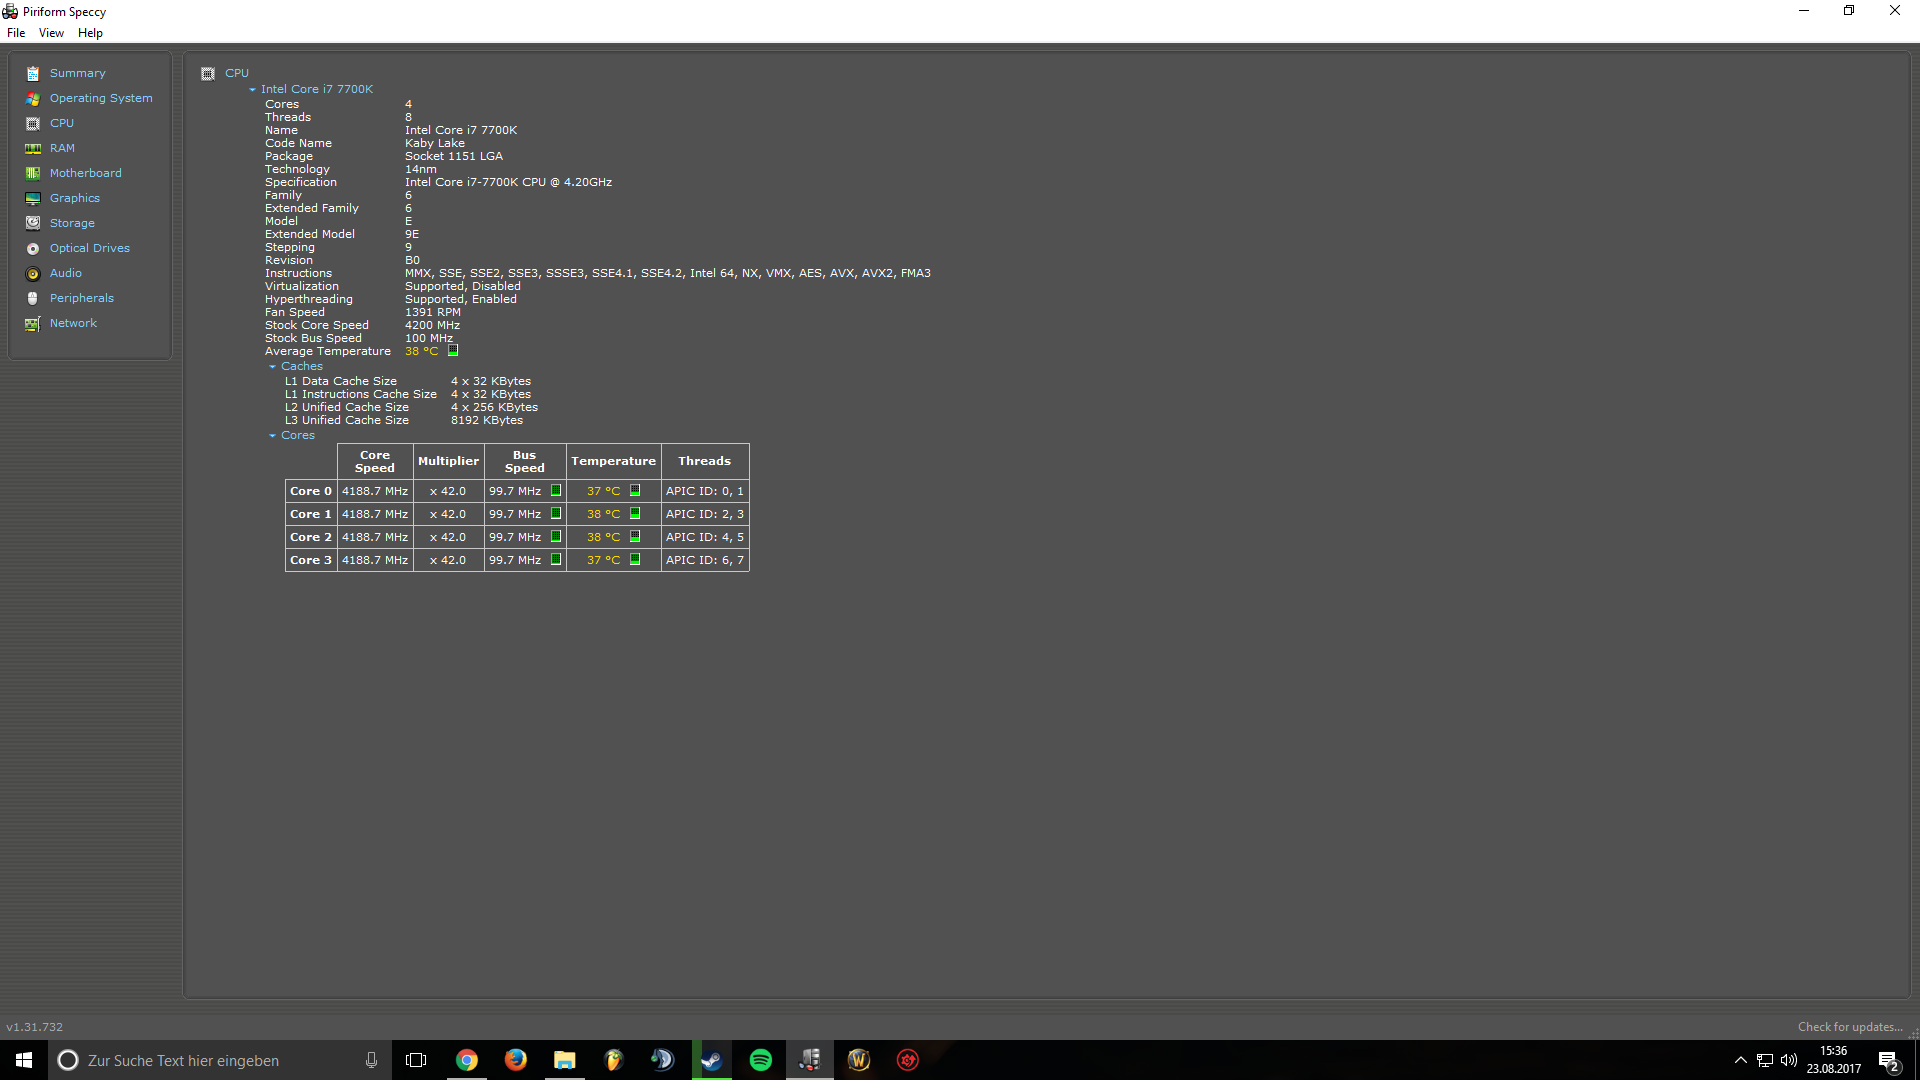Collapse the Caches subsection
Image resolution: width=1920 pixels, height=1080 pixels.
(272, 367)
